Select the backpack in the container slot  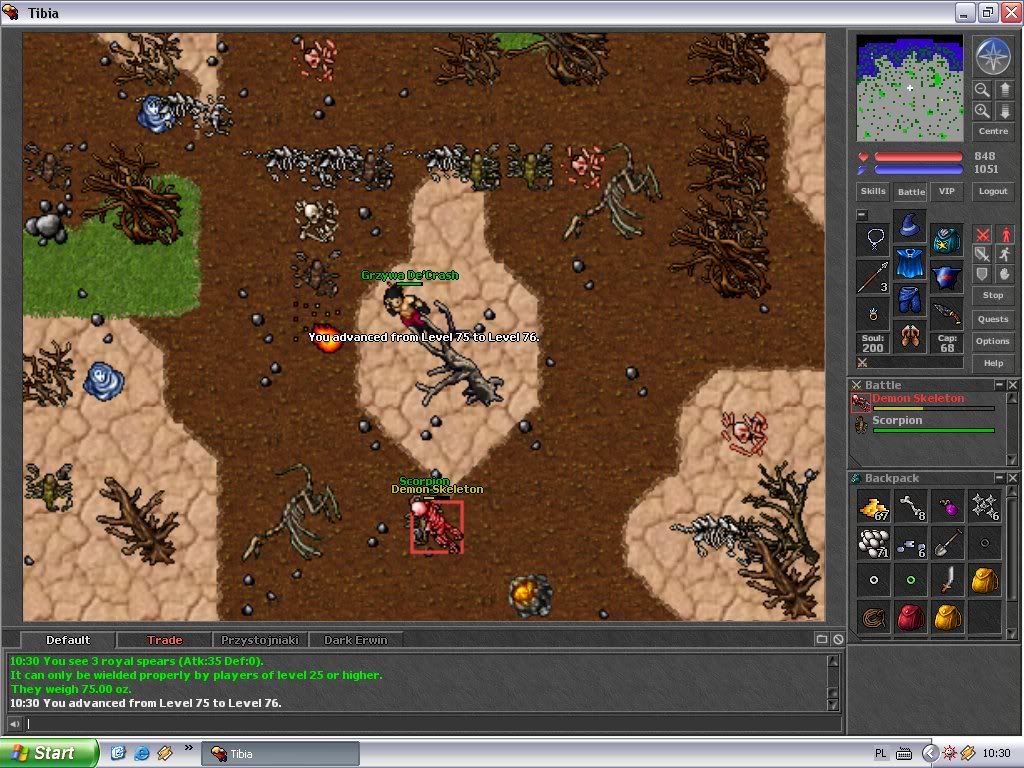[946, 240]
